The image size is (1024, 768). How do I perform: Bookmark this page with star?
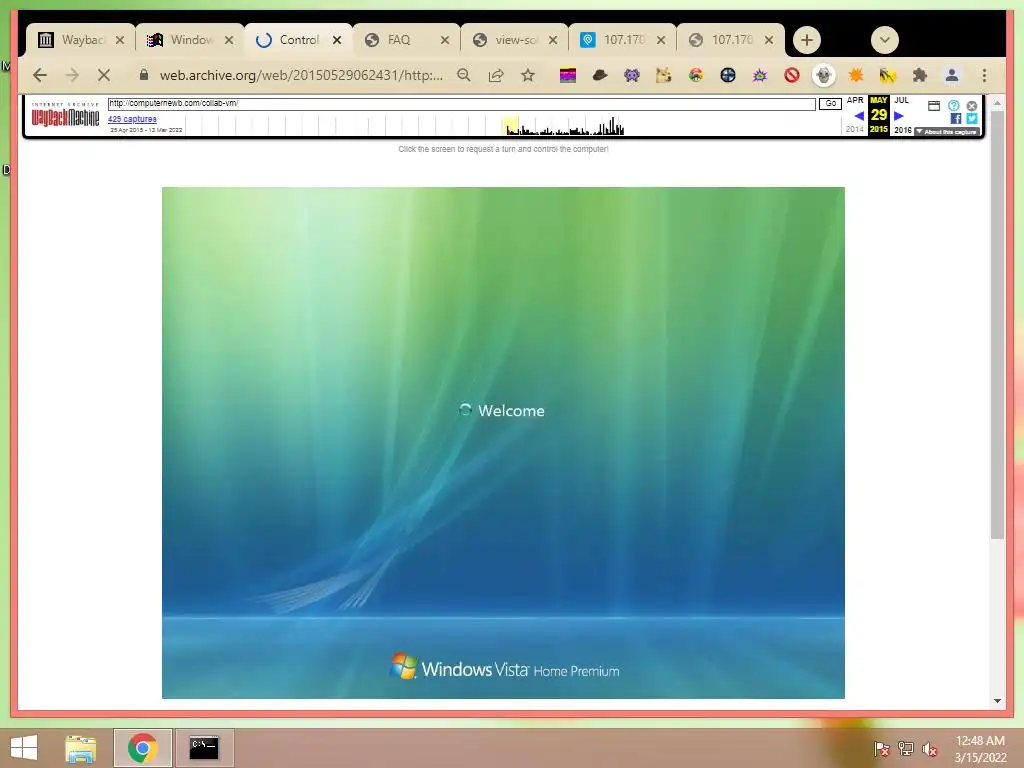[528, 75]
